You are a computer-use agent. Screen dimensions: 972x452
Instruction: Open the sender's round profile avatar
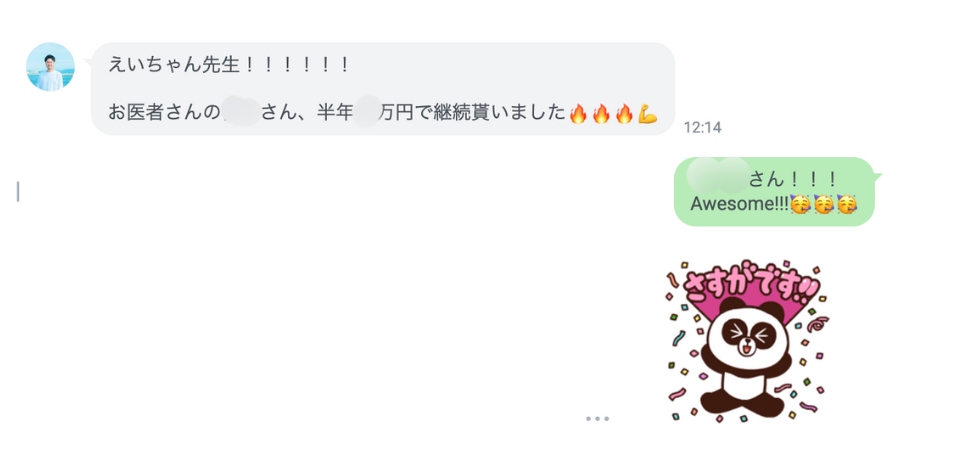pyautogui.click(x=50, y=67)
